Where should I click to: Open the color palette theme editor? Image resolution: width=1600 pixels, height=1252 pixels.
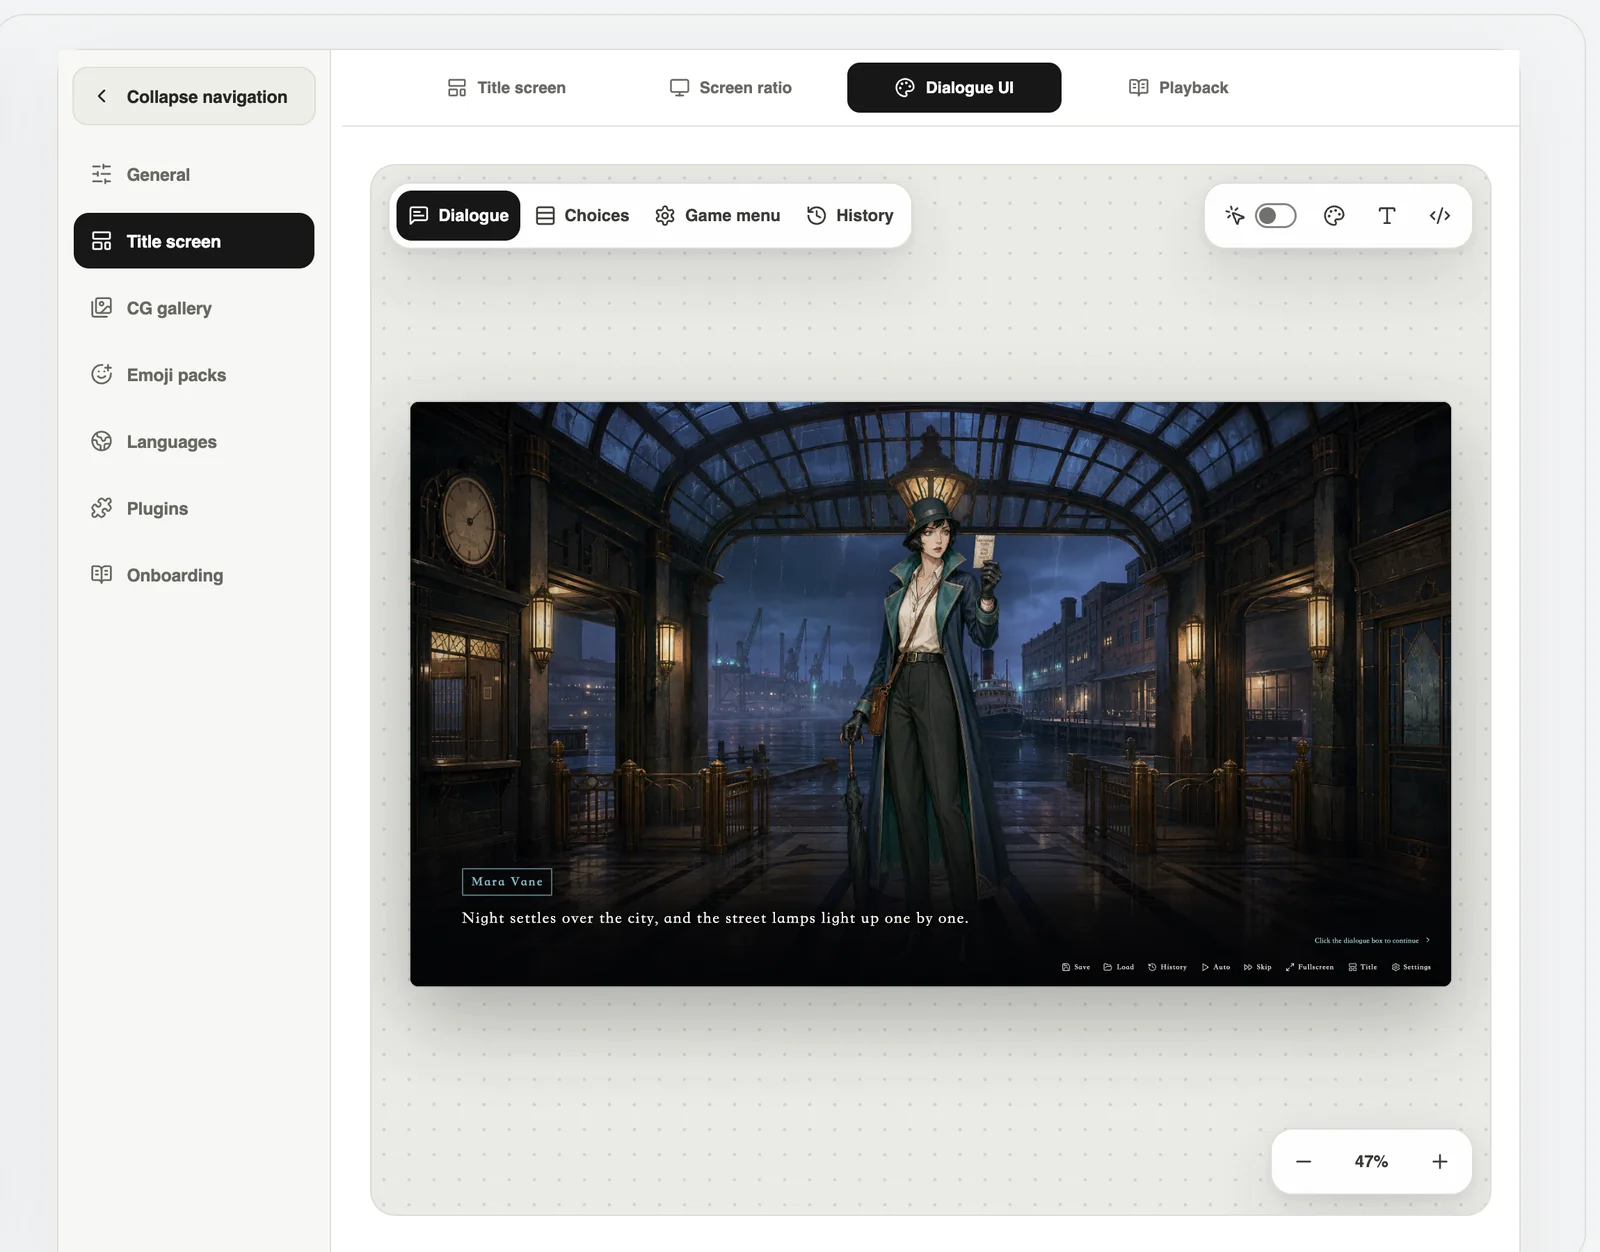tap(1334, 215)
